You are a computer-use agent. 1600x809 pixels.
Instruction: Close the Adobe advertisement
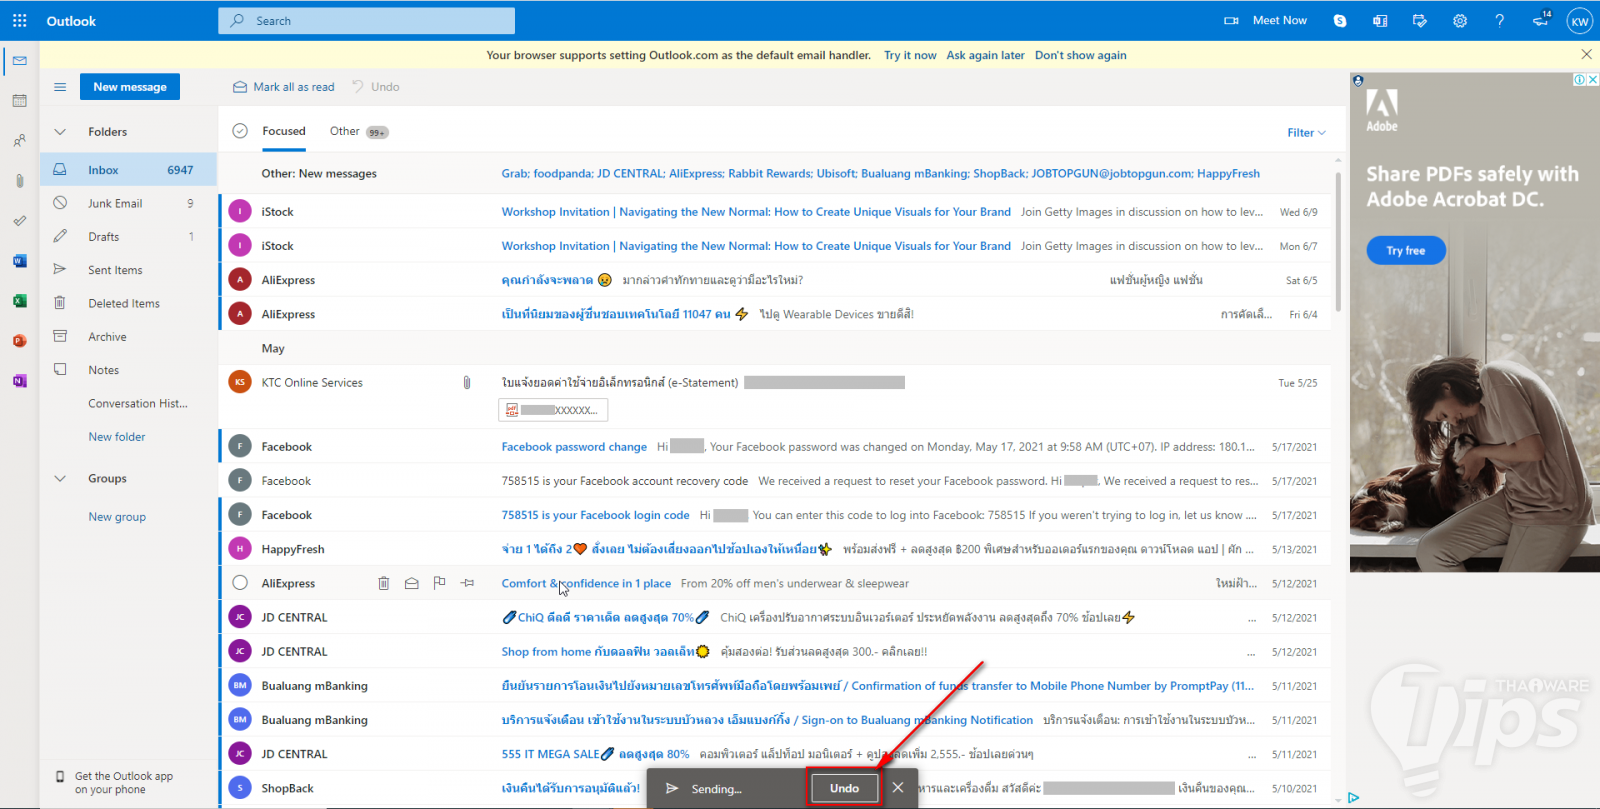tap(1593, 80)
